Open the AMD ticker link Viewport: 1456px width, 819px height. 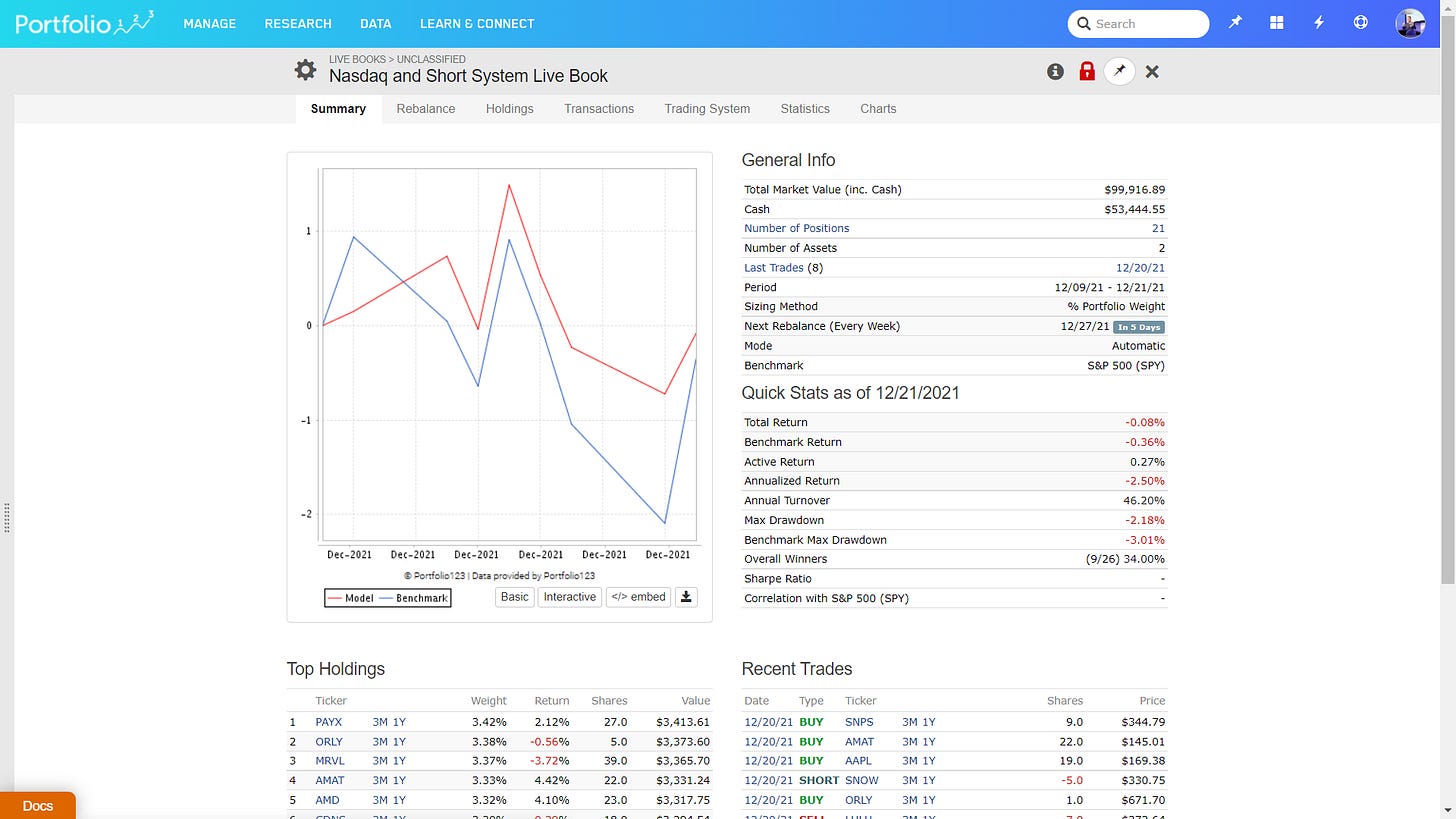pos(327,800)
